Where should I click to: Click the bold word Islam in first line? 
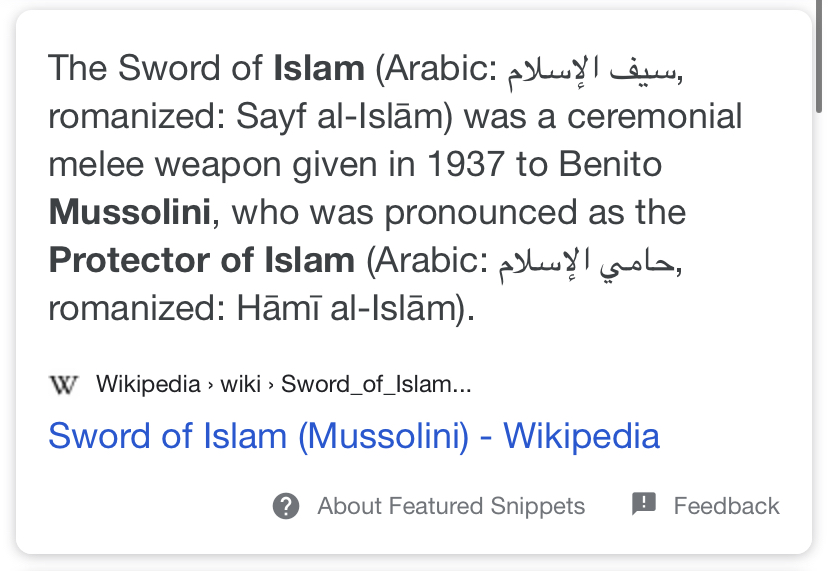pos(319,69)
